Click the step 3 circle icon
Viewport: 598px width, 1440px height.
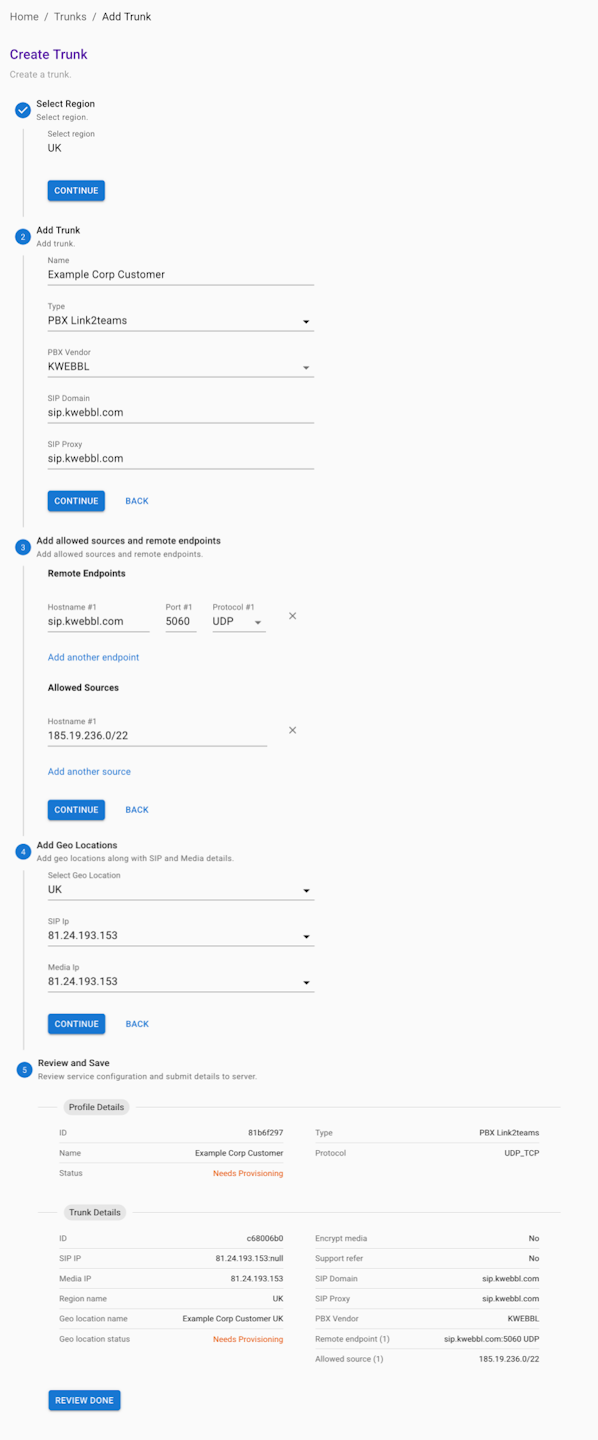(x=23, y=547)
